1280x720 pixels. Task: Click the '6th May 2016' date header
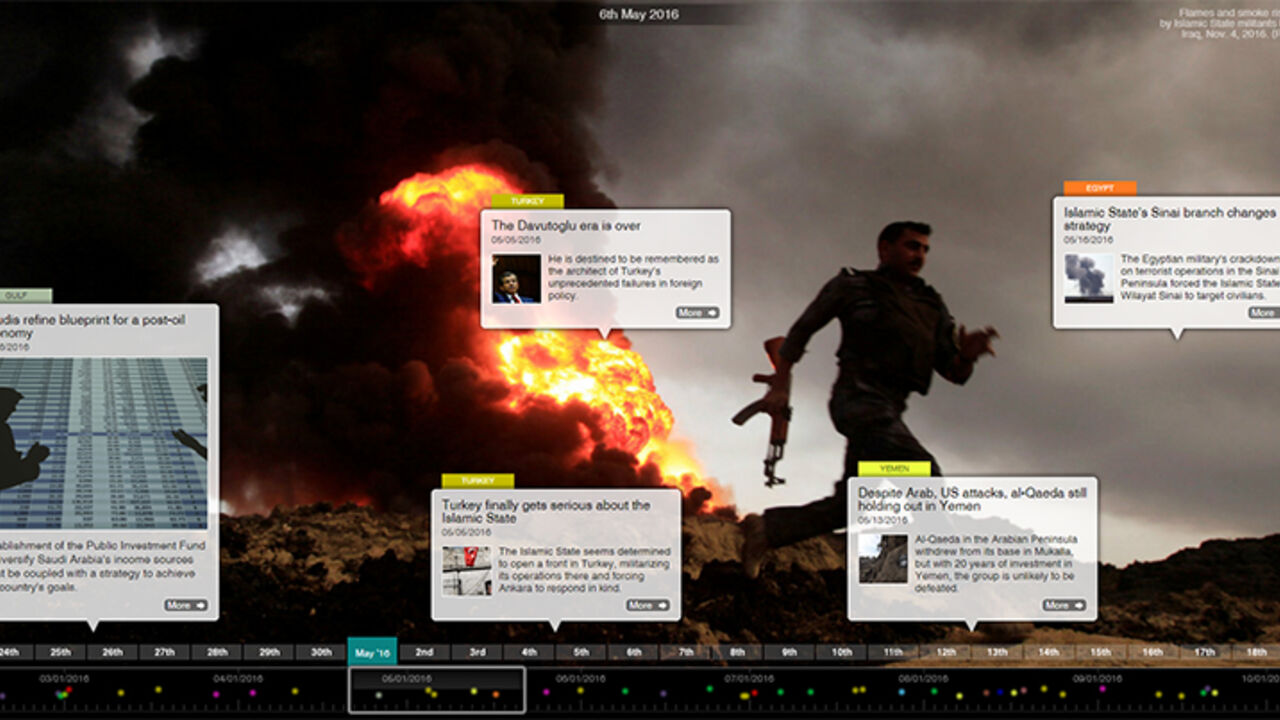pyautogui.click(x=638, y=14)
